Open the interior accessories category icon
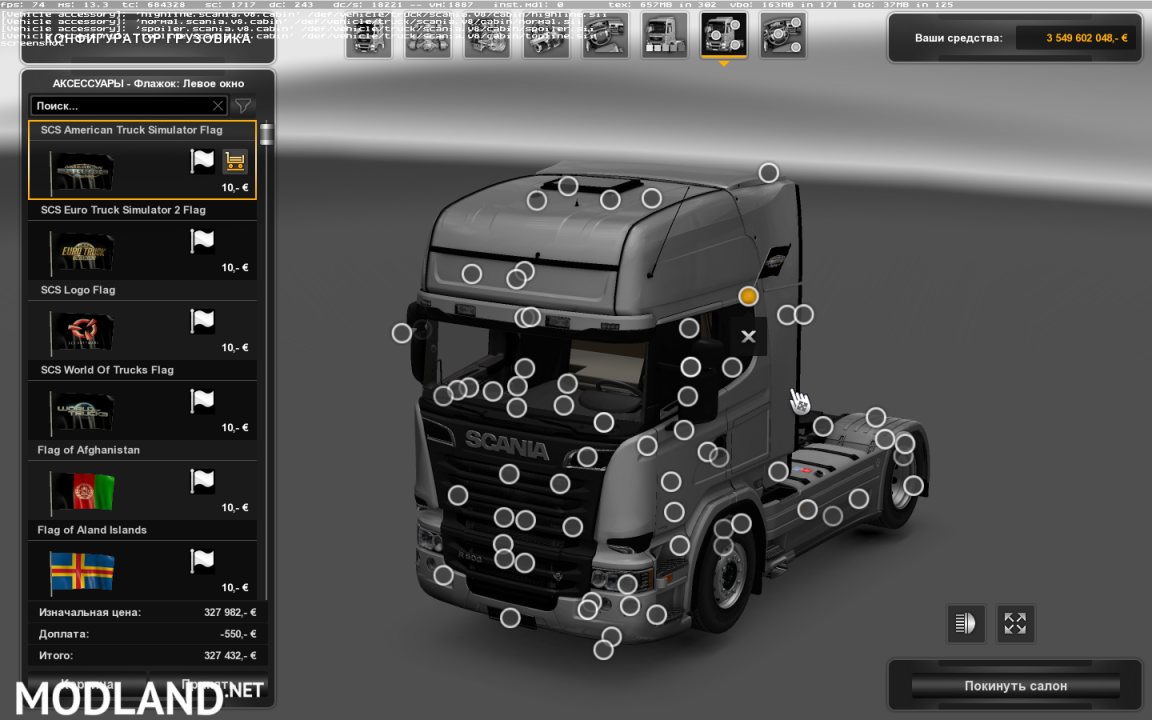This screenshot has height=720, width=1152. [x=782, y=35]
